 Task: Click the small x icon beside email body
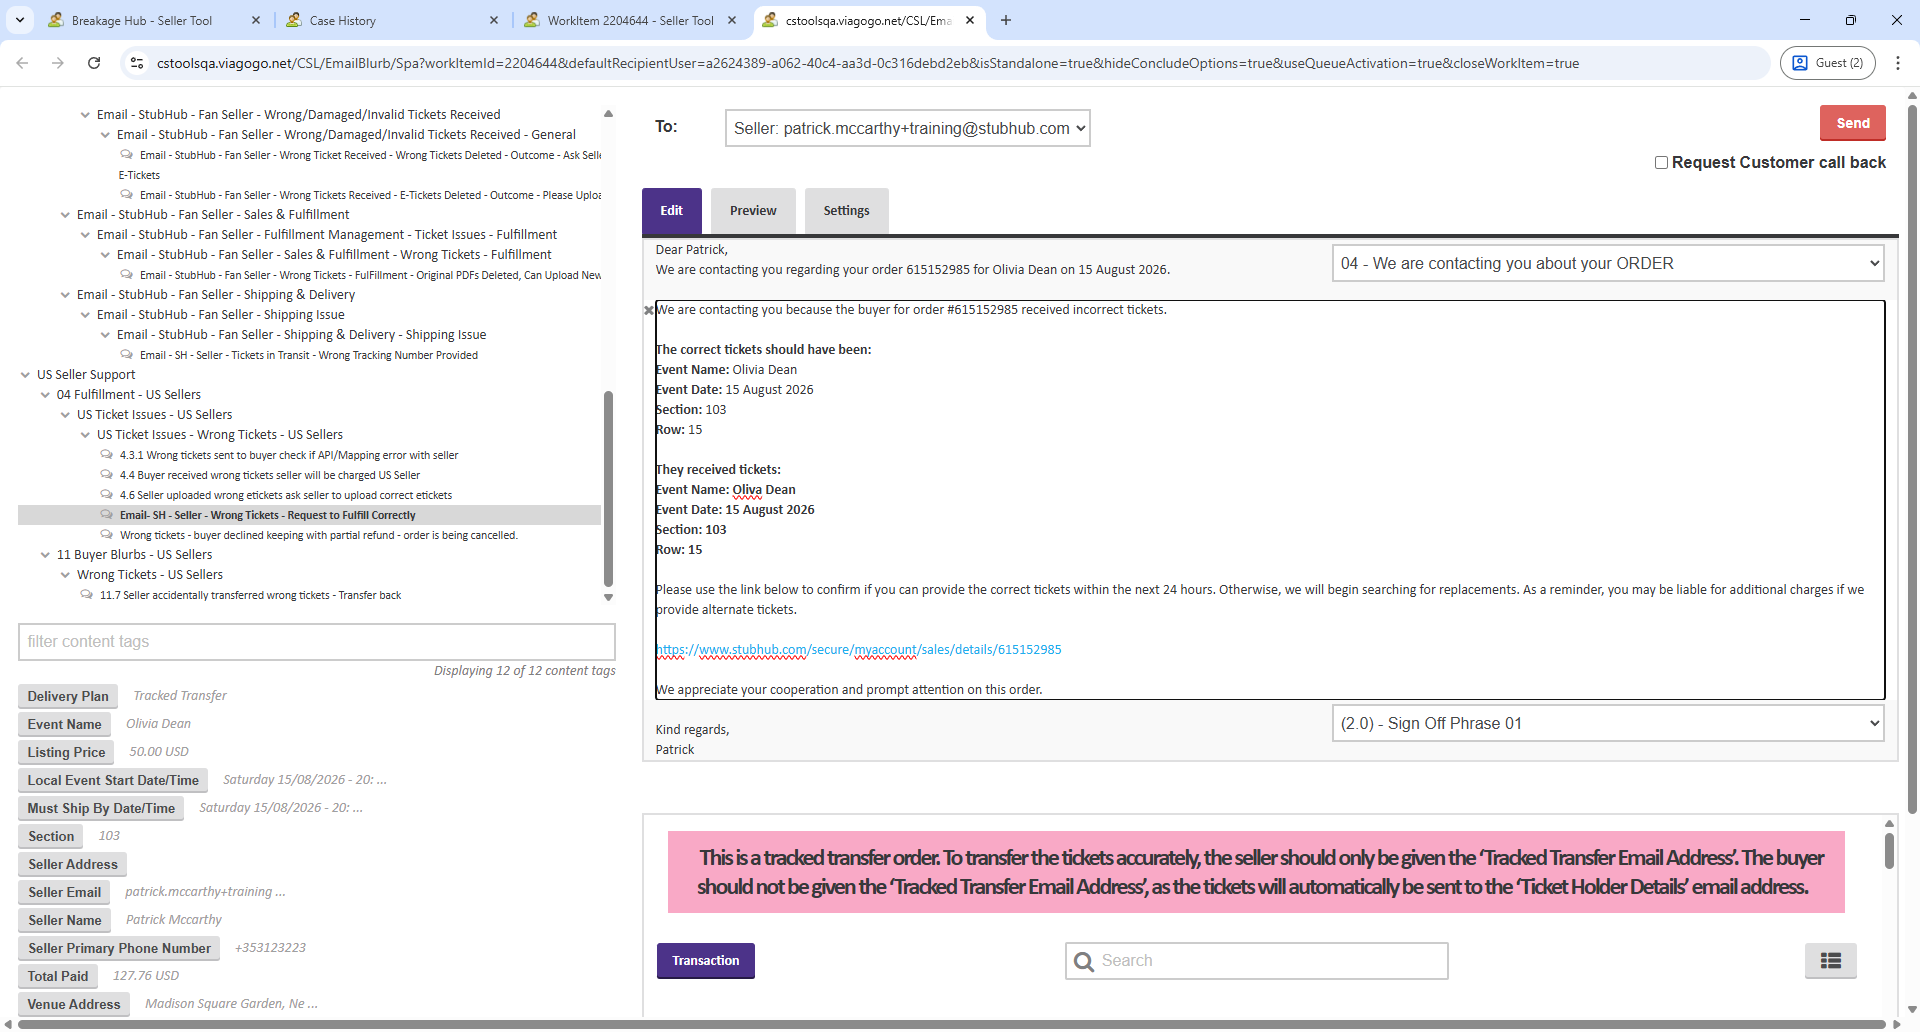[649, 311]
